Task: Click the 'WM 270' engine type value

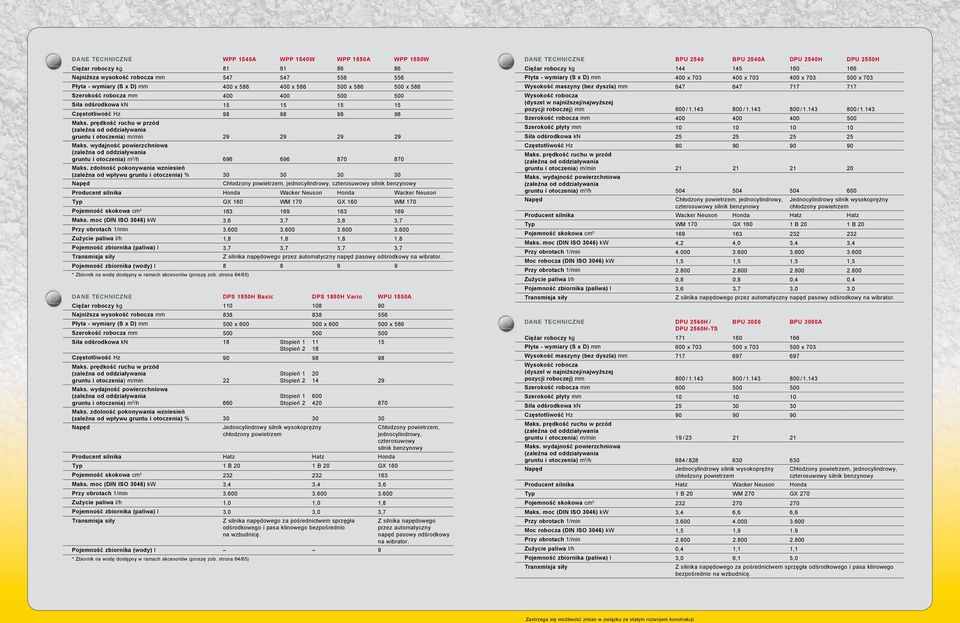Action: [743, 494]
